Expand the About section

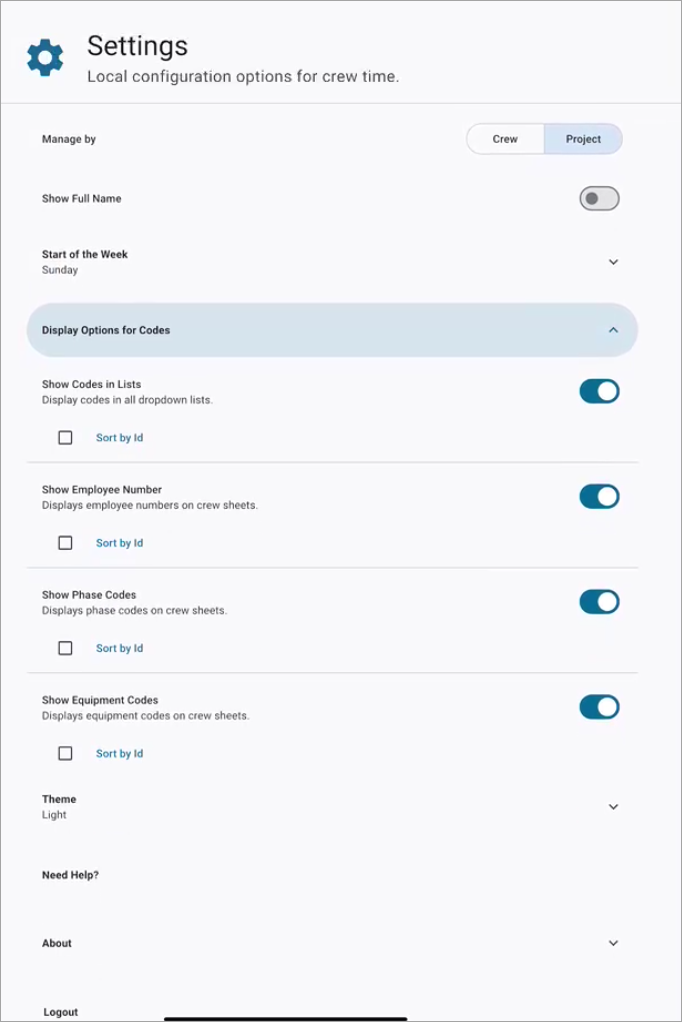(613, 943)
